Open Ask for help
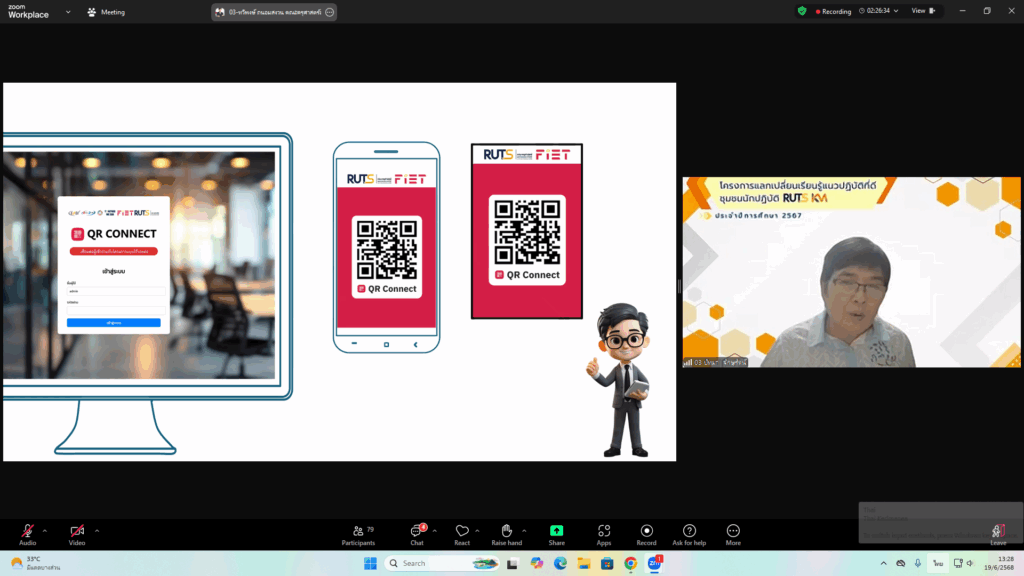 [x=689, y=534]
